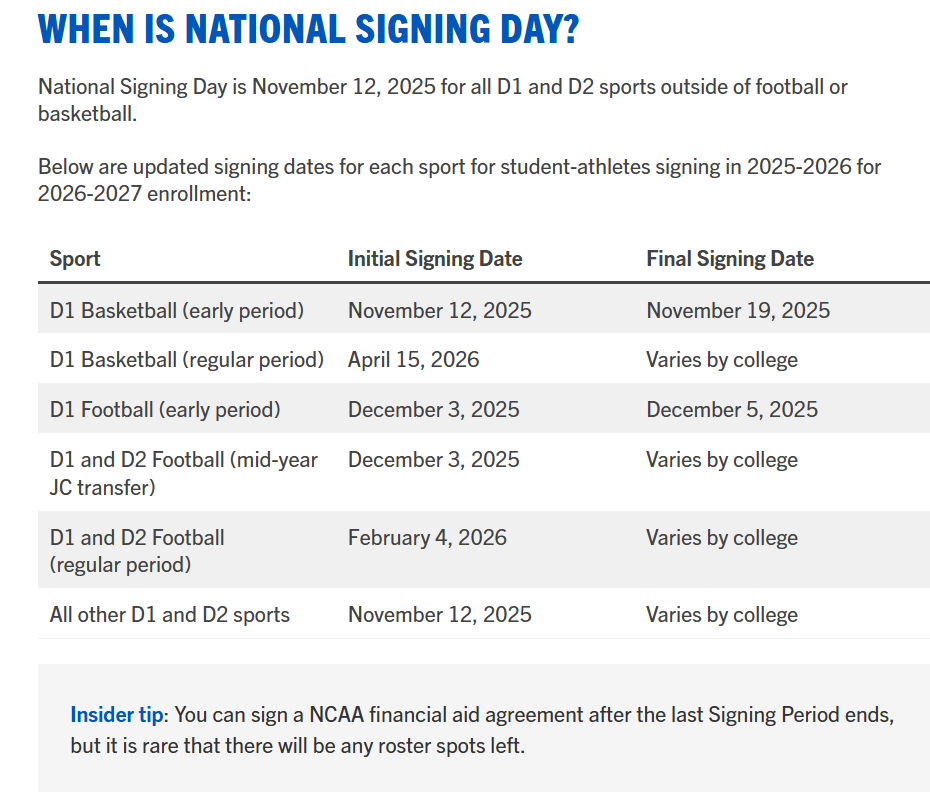Screen dimensions: 930x793
Task: Click the 'February 4, 2026' date cell
Action: coord(427,538)
